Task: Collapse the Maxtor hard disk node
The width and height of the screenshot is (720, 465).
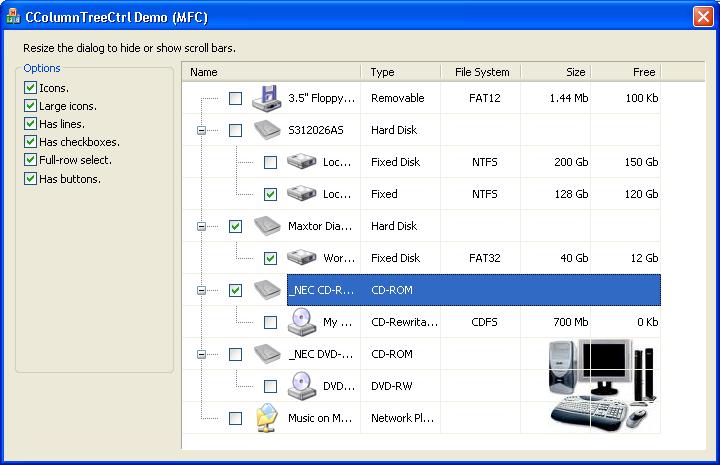Action: click(201, 226)
